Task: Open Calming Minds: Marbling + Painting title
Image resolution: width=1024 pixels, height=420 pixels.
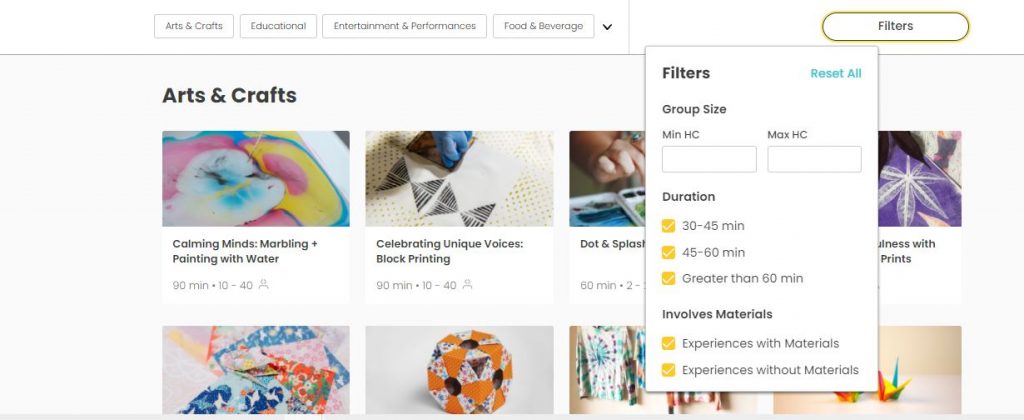Action: pyautogui.click(x=245, y=251)
